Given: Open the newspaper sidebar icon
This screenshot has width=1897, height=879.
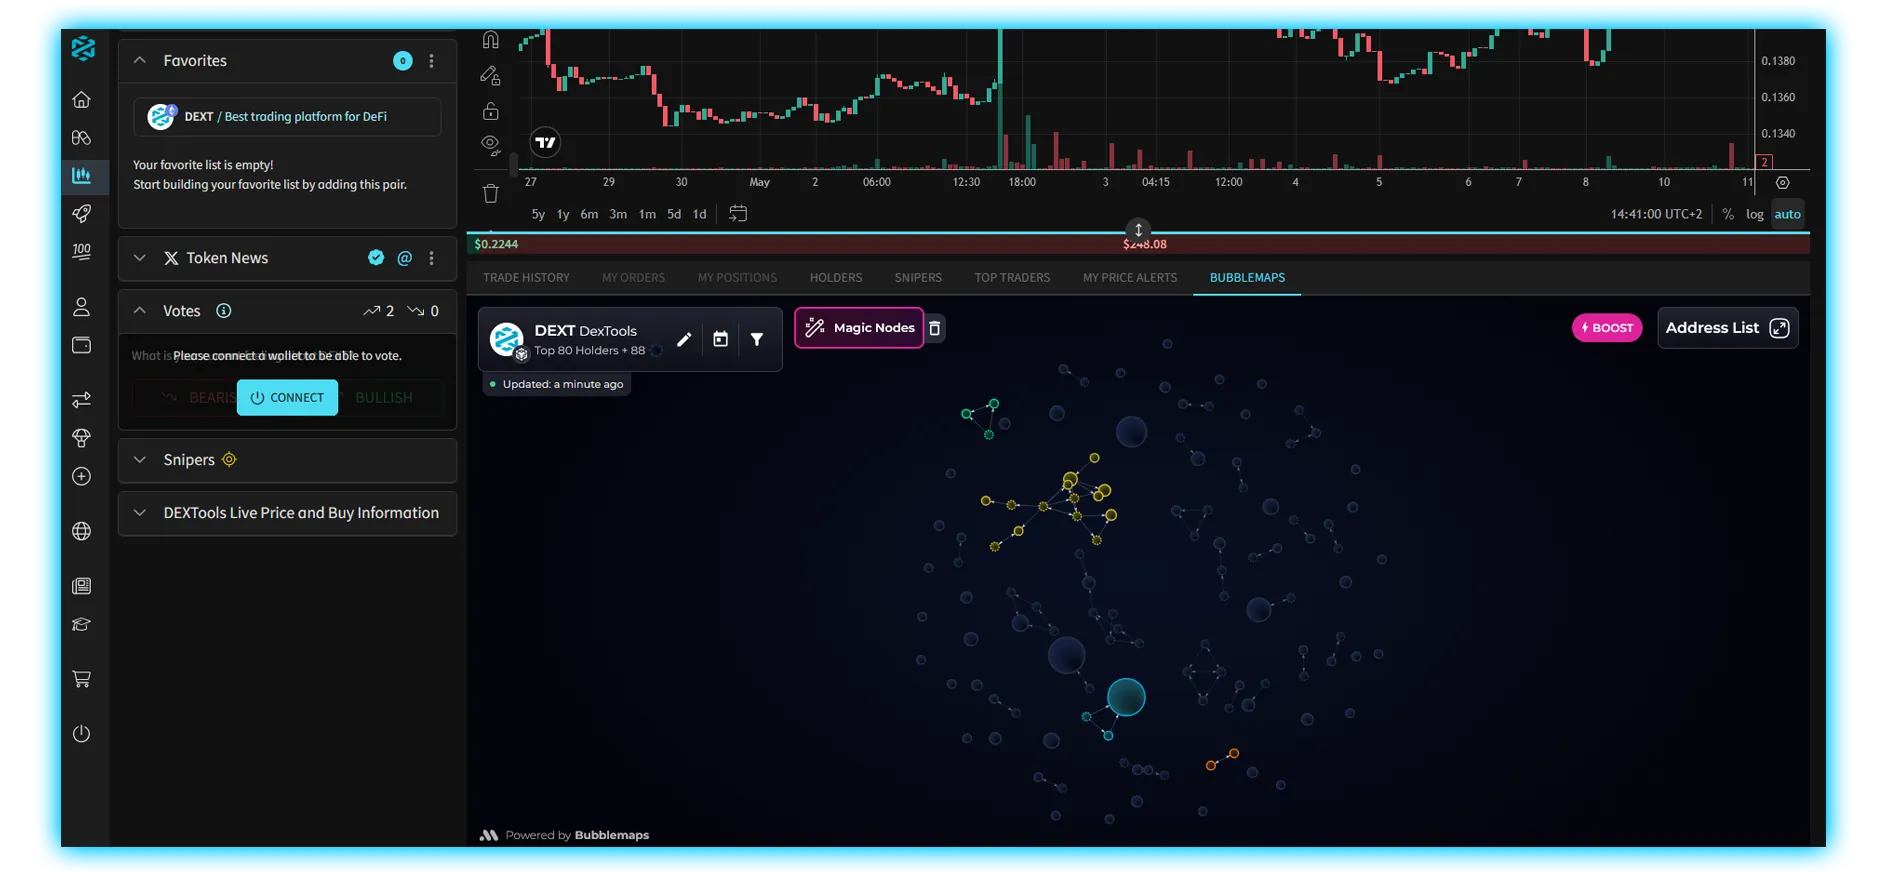Looking at the screenshot, I should click(82, 586).
